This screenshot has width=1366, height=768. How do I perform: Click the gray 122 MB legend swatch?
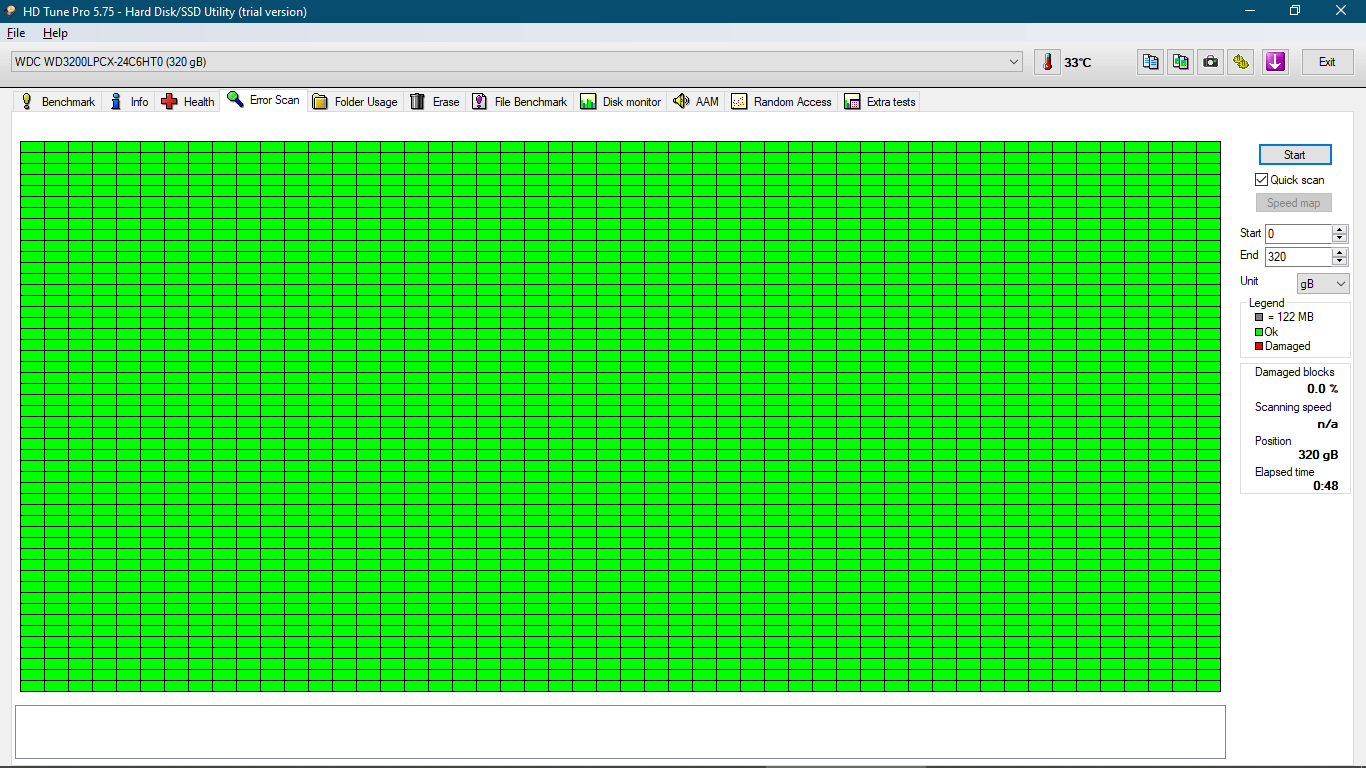point(1259,317)
